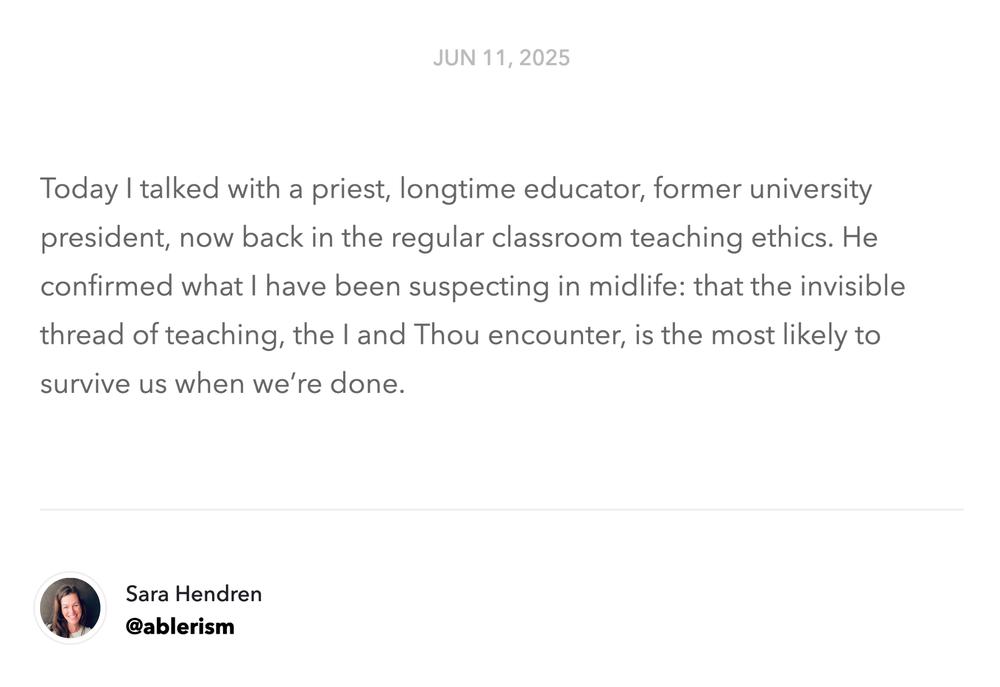Click the word "confirmed" in third line

(107, 286)
